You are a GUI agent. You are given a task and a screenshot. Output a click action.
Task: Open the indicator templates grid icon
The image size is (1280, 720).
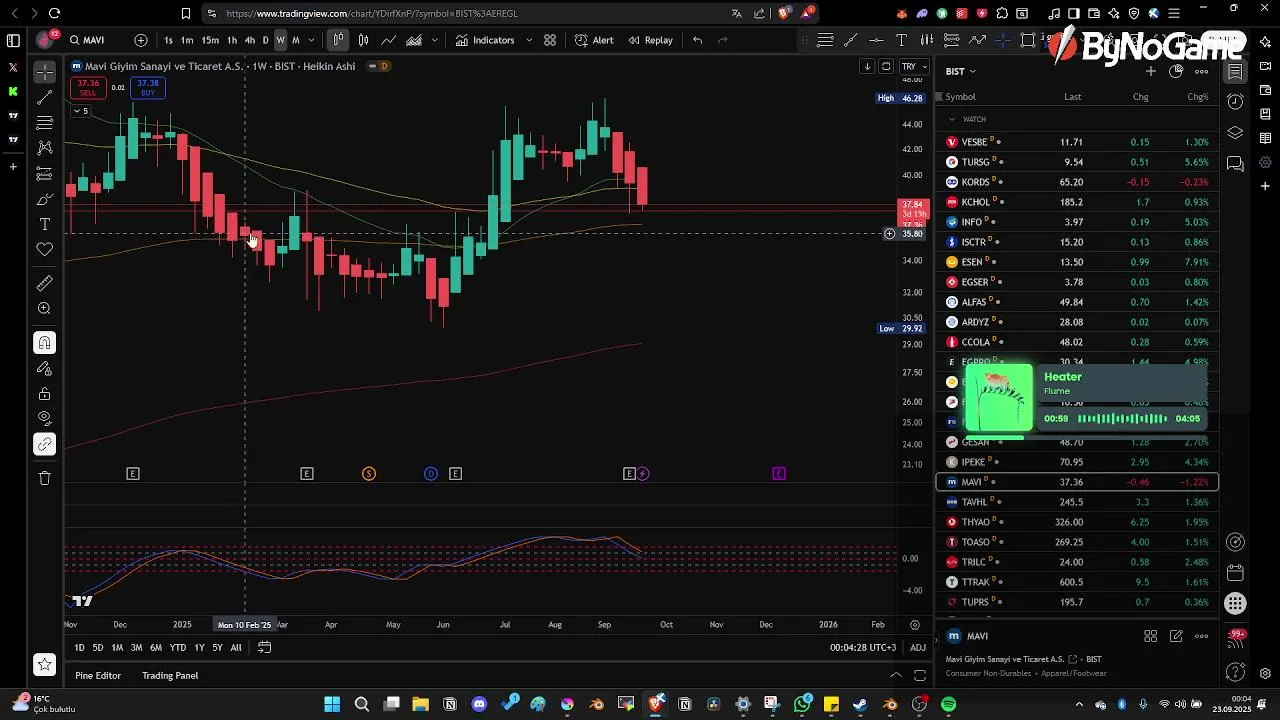550,40
